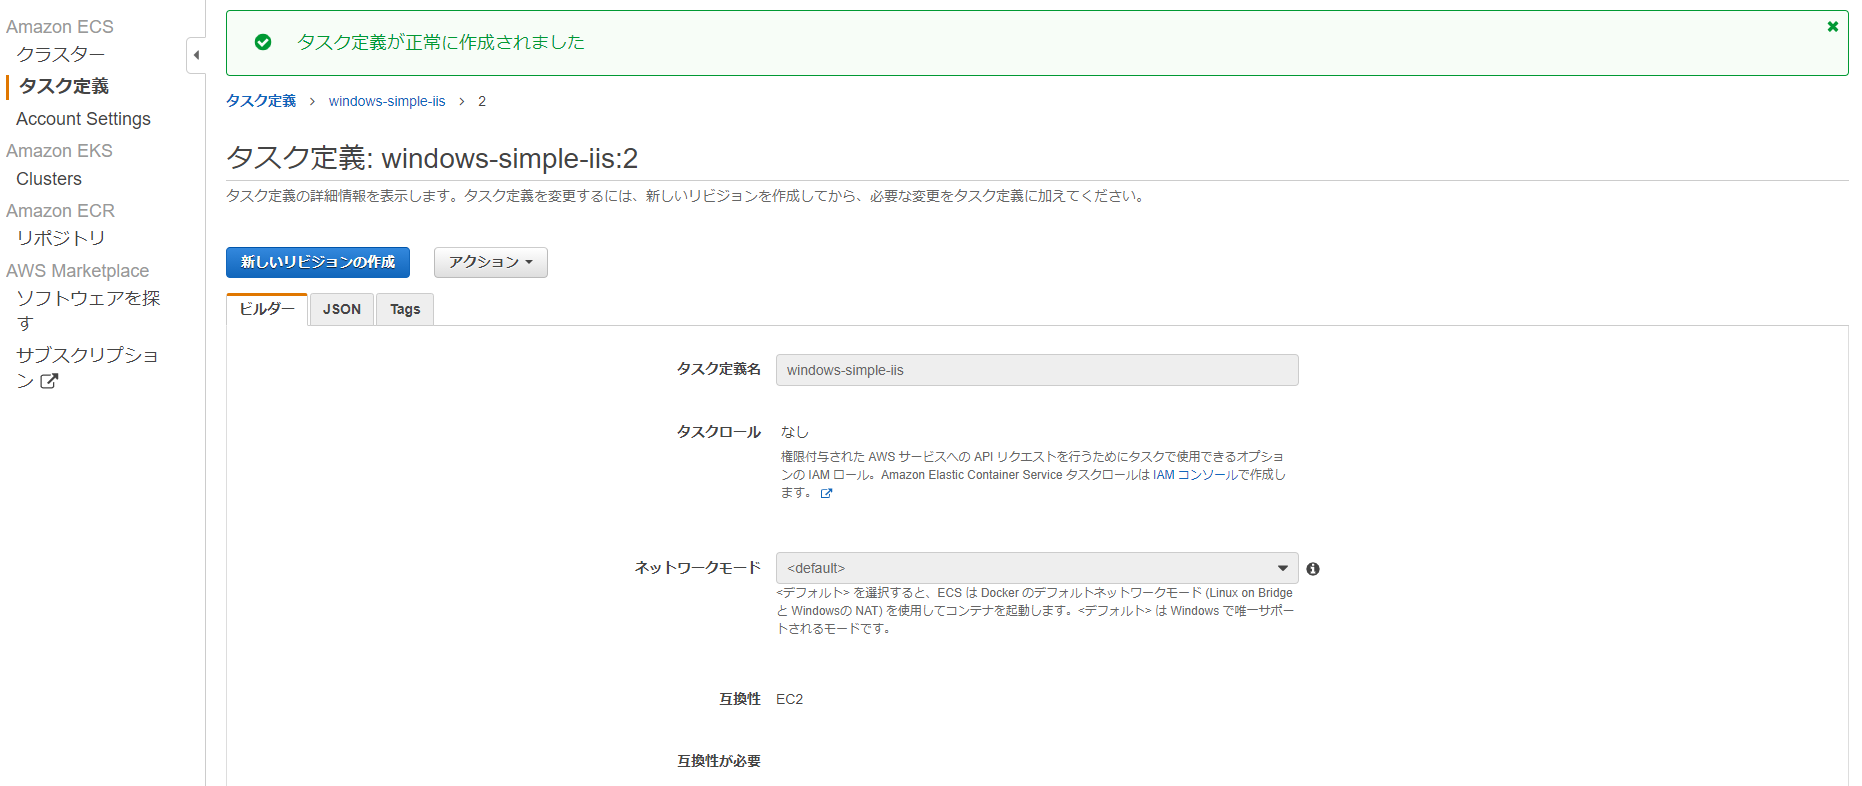
Task: Click 新しいリビジョンの作成 button
Action: point(318,262)
